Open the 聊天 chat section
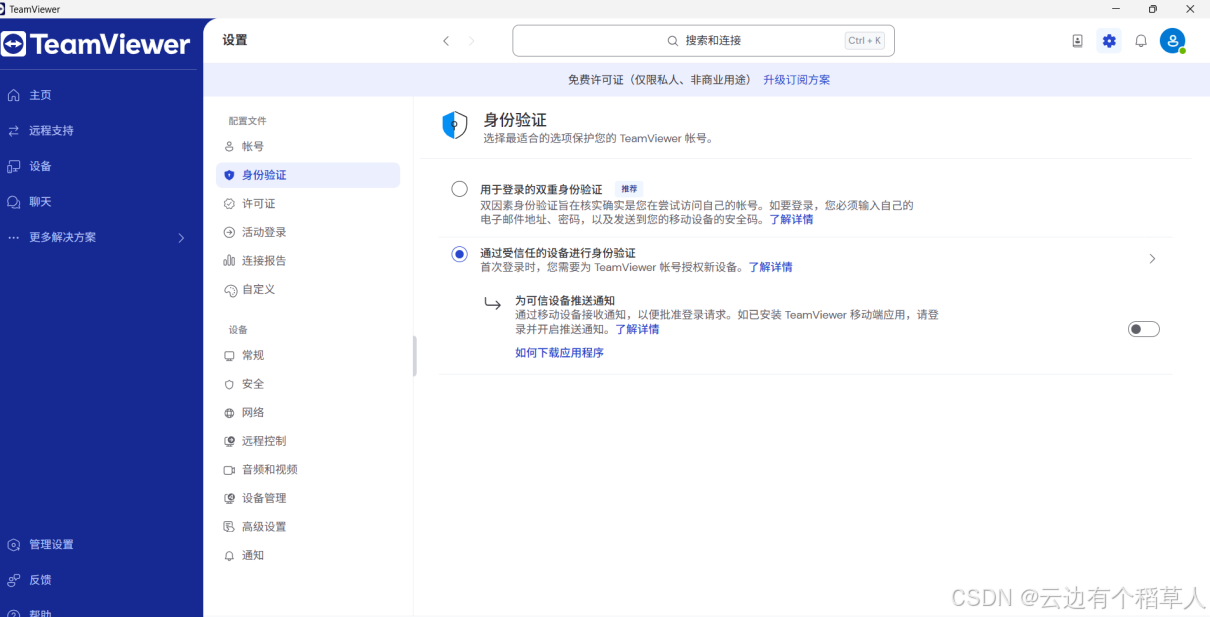The width and height of the screenshot is (1210, 617). [40, 201]
